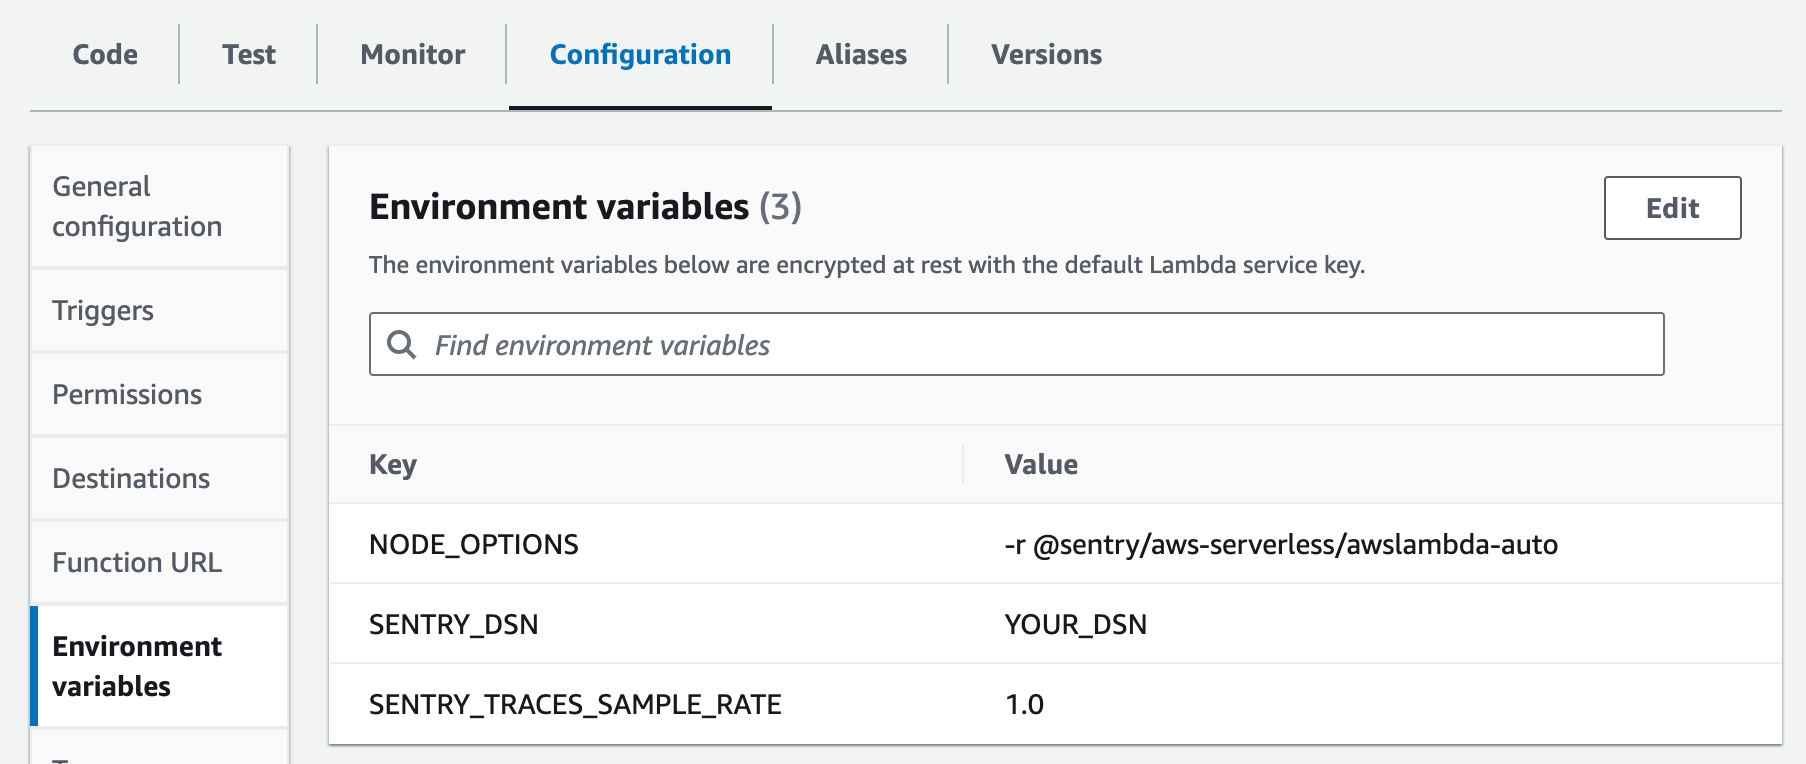
Task: Open the Permissions section
Action: pyautogui.click(x=127, y=395)
